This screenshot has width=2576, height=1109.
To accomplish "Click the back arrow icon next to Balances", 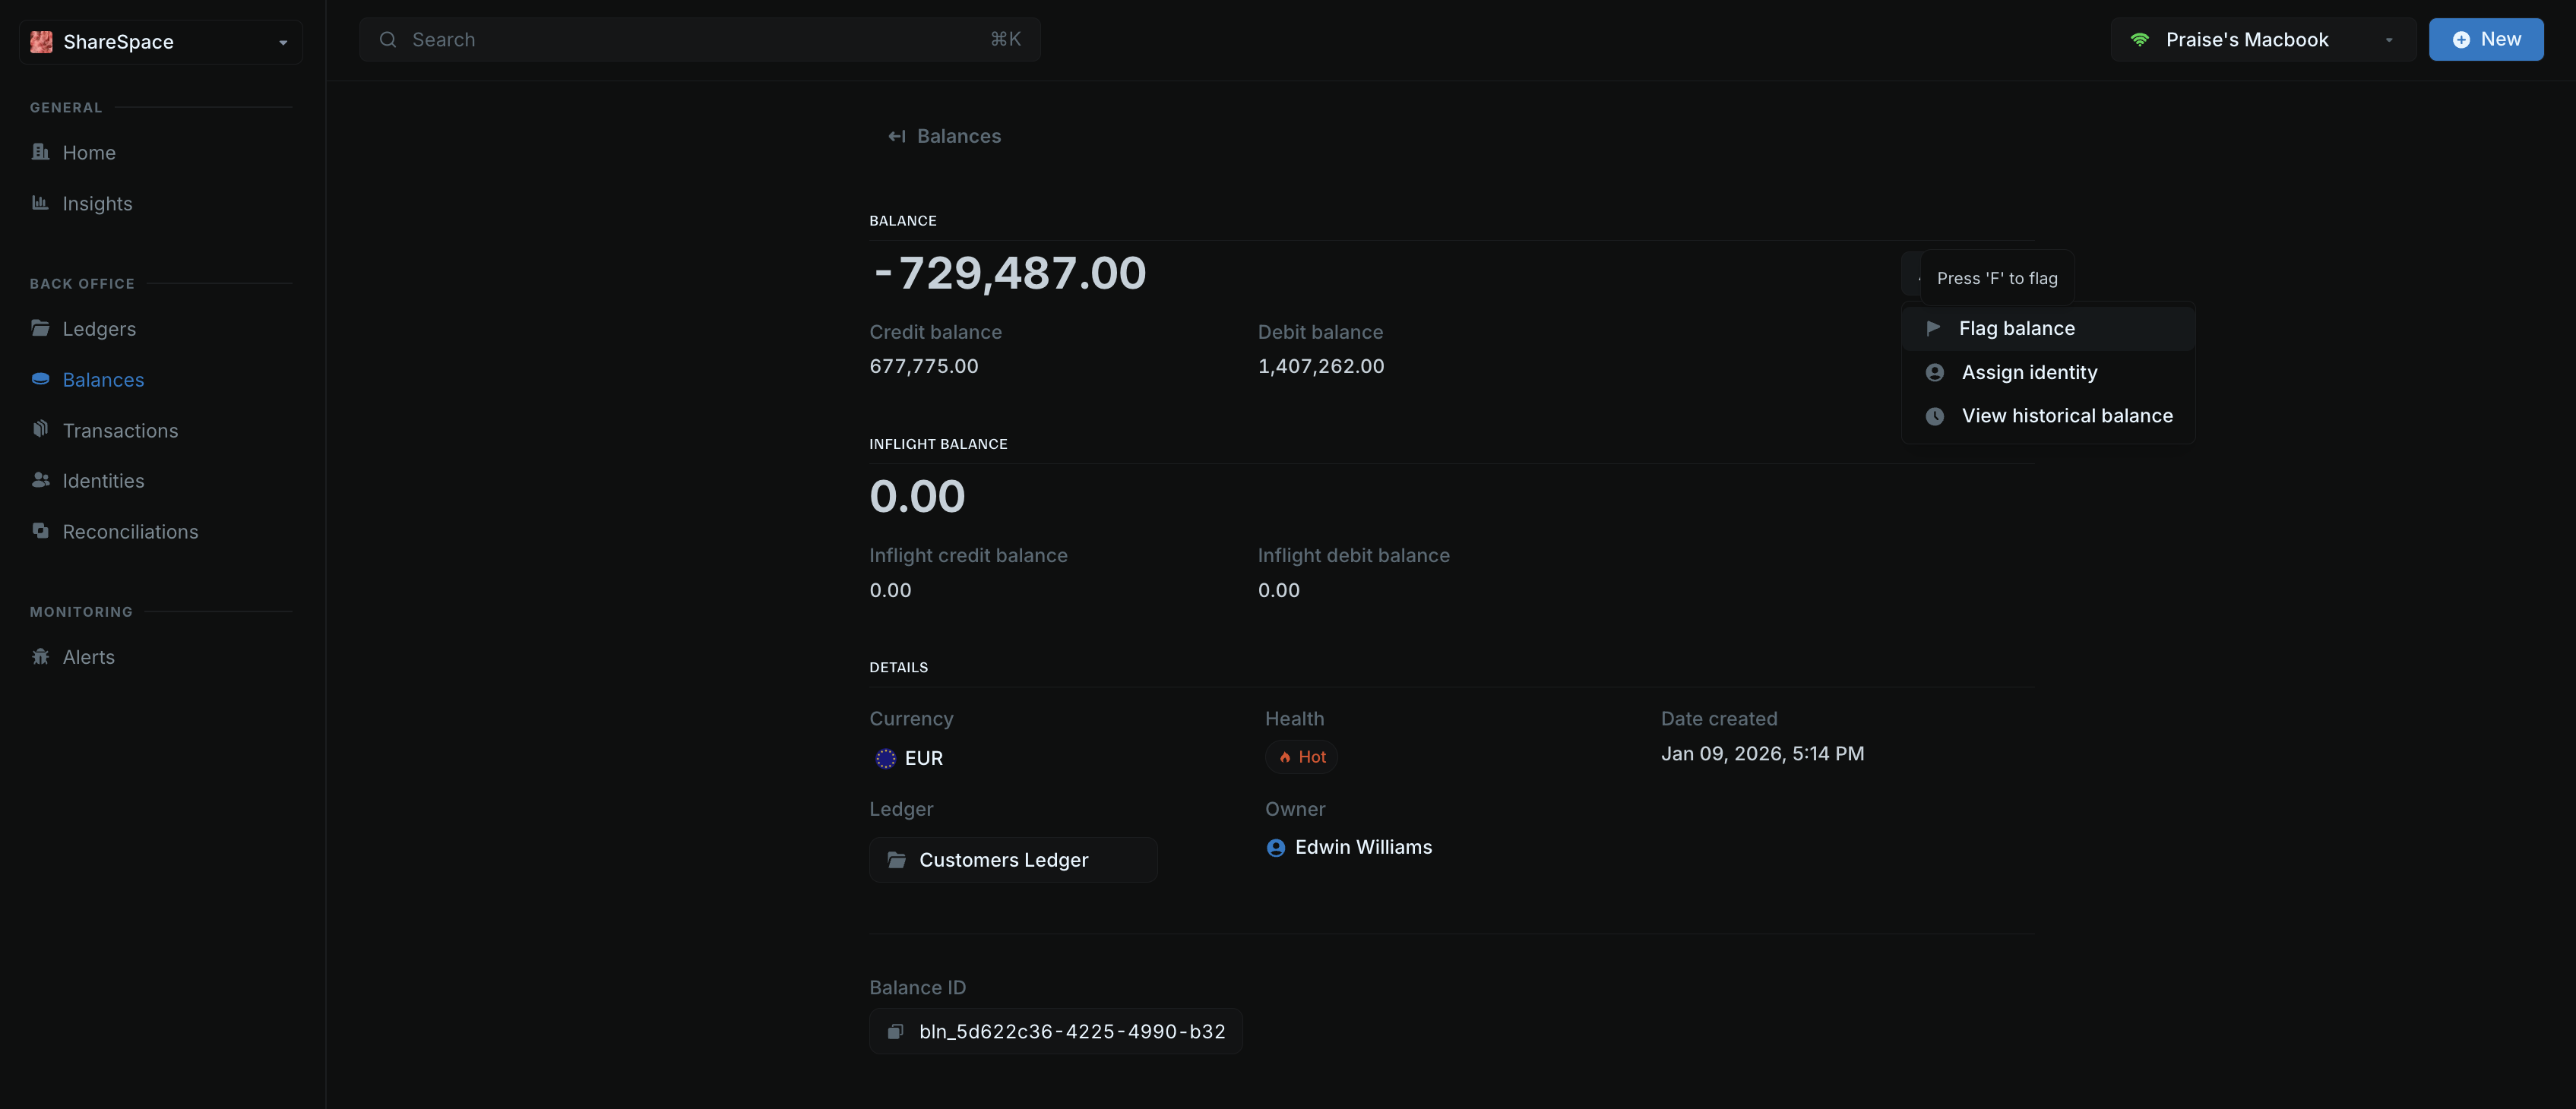I will 896,136.
